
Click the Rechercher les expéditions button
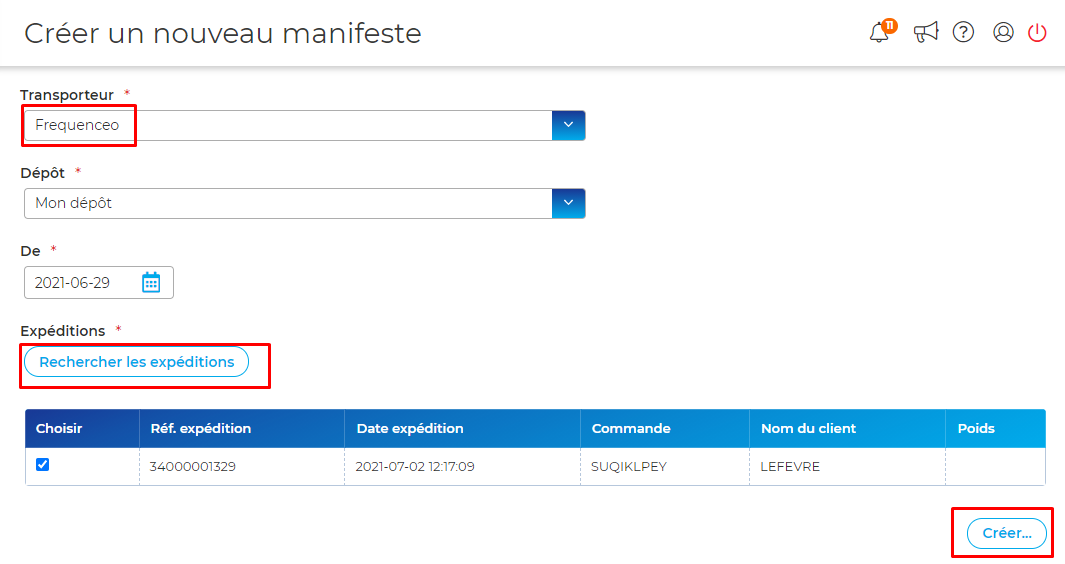137,362
